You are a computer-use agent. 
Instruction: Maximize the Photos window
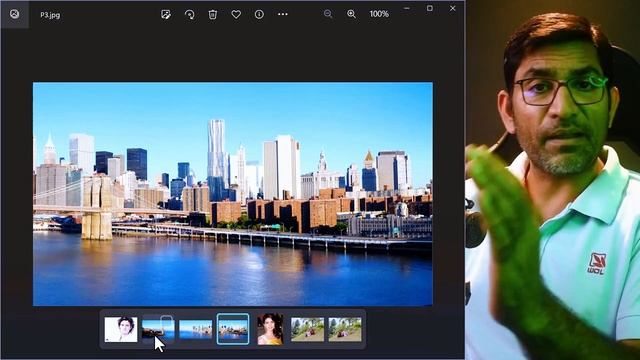click(430, 9)
